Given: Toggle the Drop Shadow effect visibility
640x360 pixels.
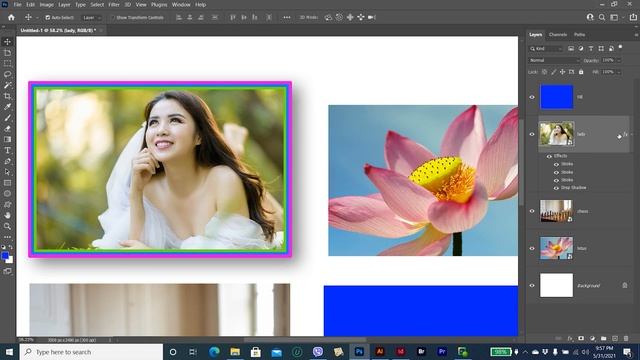Looking at the screenshot, I should [x=556, y=188].
